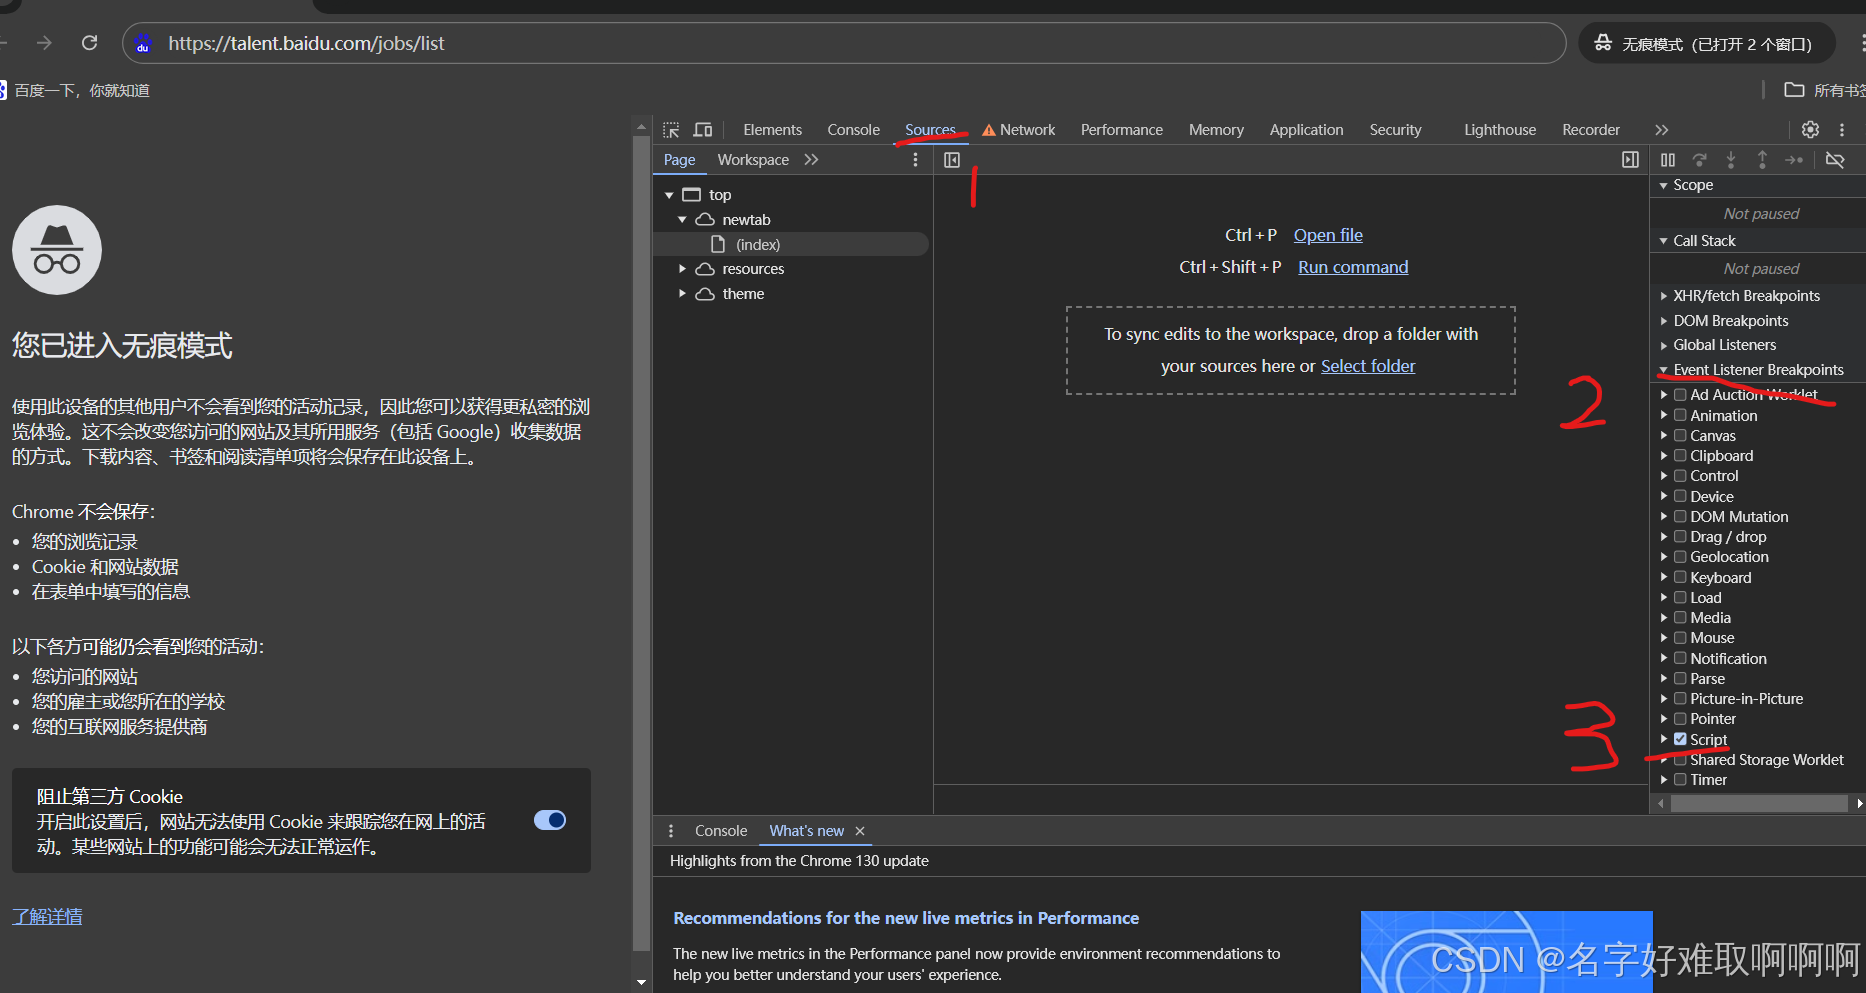Click the incognito mode indicator chip
This screenshot has height=993, width=1866.
click(x=1707, y=44)
